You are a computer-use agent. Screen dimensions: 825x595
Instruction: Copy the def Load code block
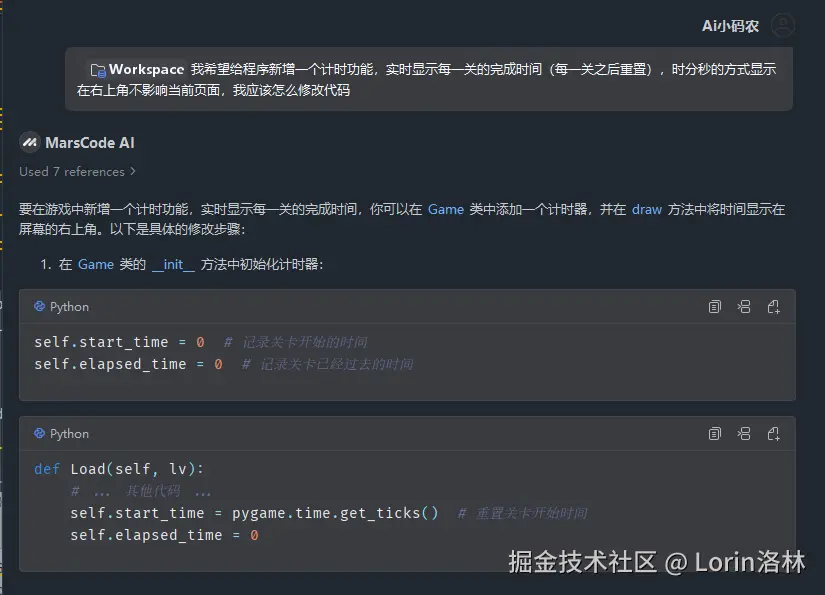[715, 433]
